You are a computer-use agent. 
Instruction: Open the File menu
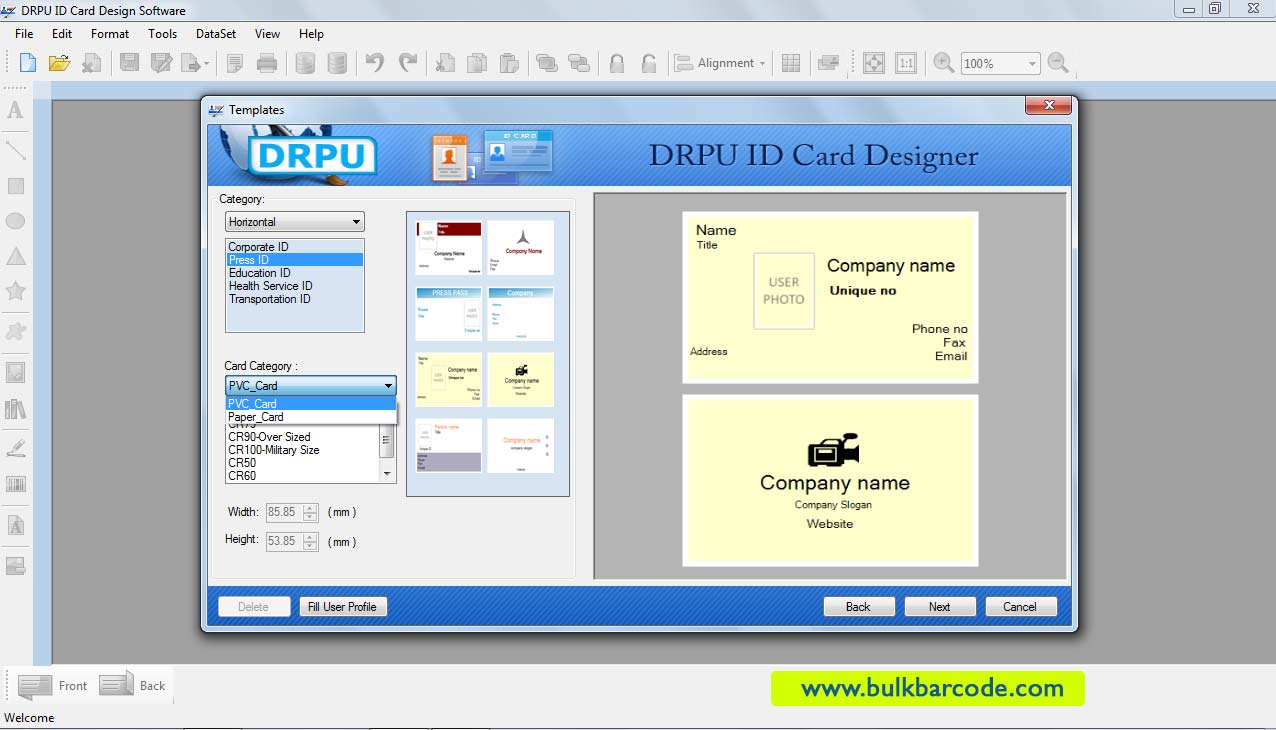24,34
